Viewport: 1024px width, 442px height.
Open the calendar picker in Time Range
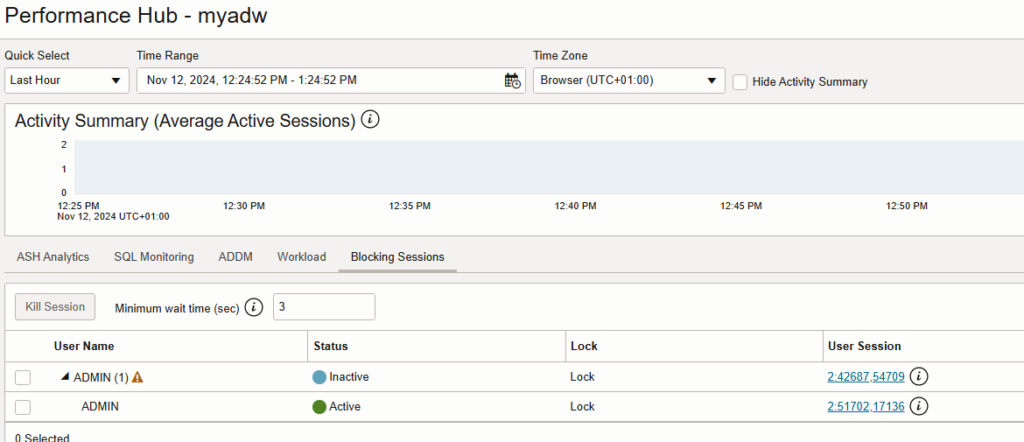[512, 81]
